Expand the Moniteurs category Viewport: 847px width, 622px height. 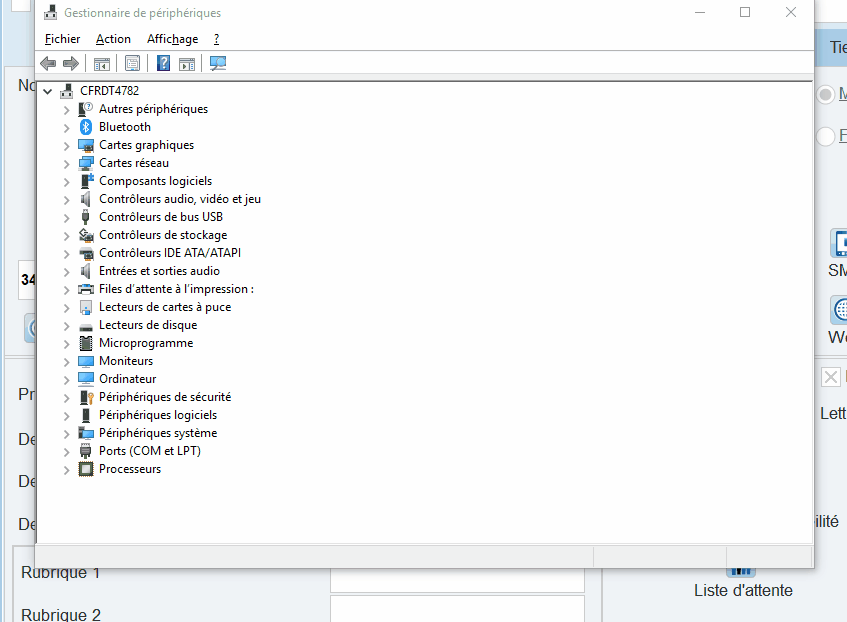tap(66, 362)
